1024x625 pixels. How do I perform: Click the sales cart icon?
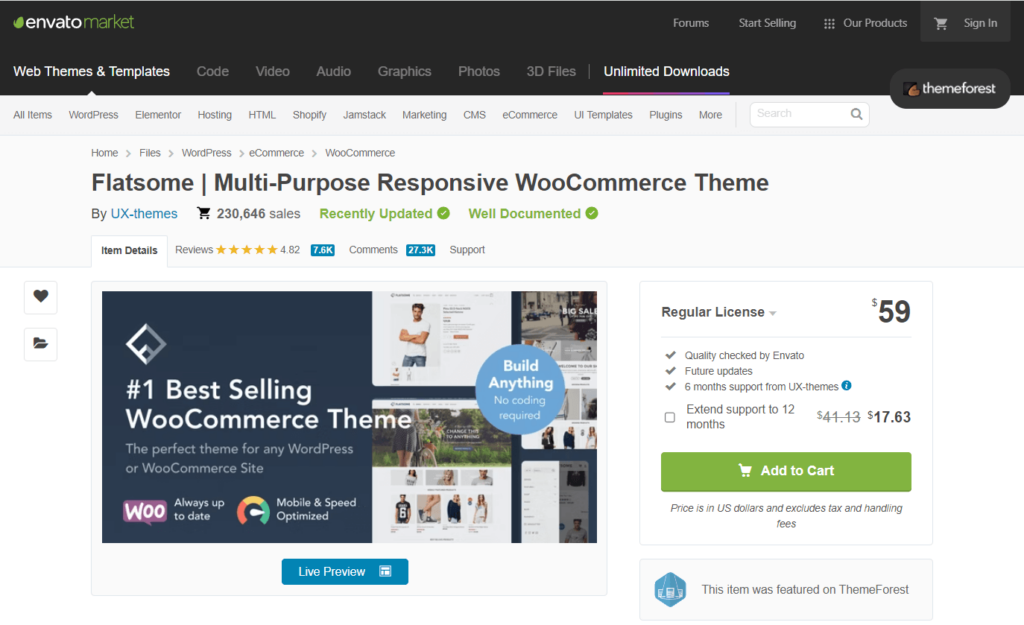pos(204,213)
